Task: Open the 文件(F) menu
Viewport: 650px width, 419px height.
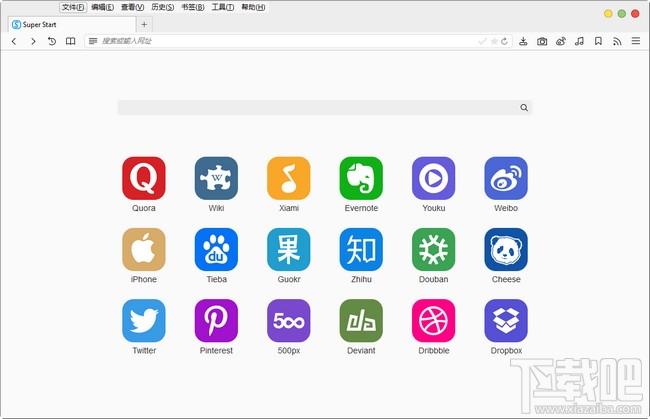Action: coord(73,7)
